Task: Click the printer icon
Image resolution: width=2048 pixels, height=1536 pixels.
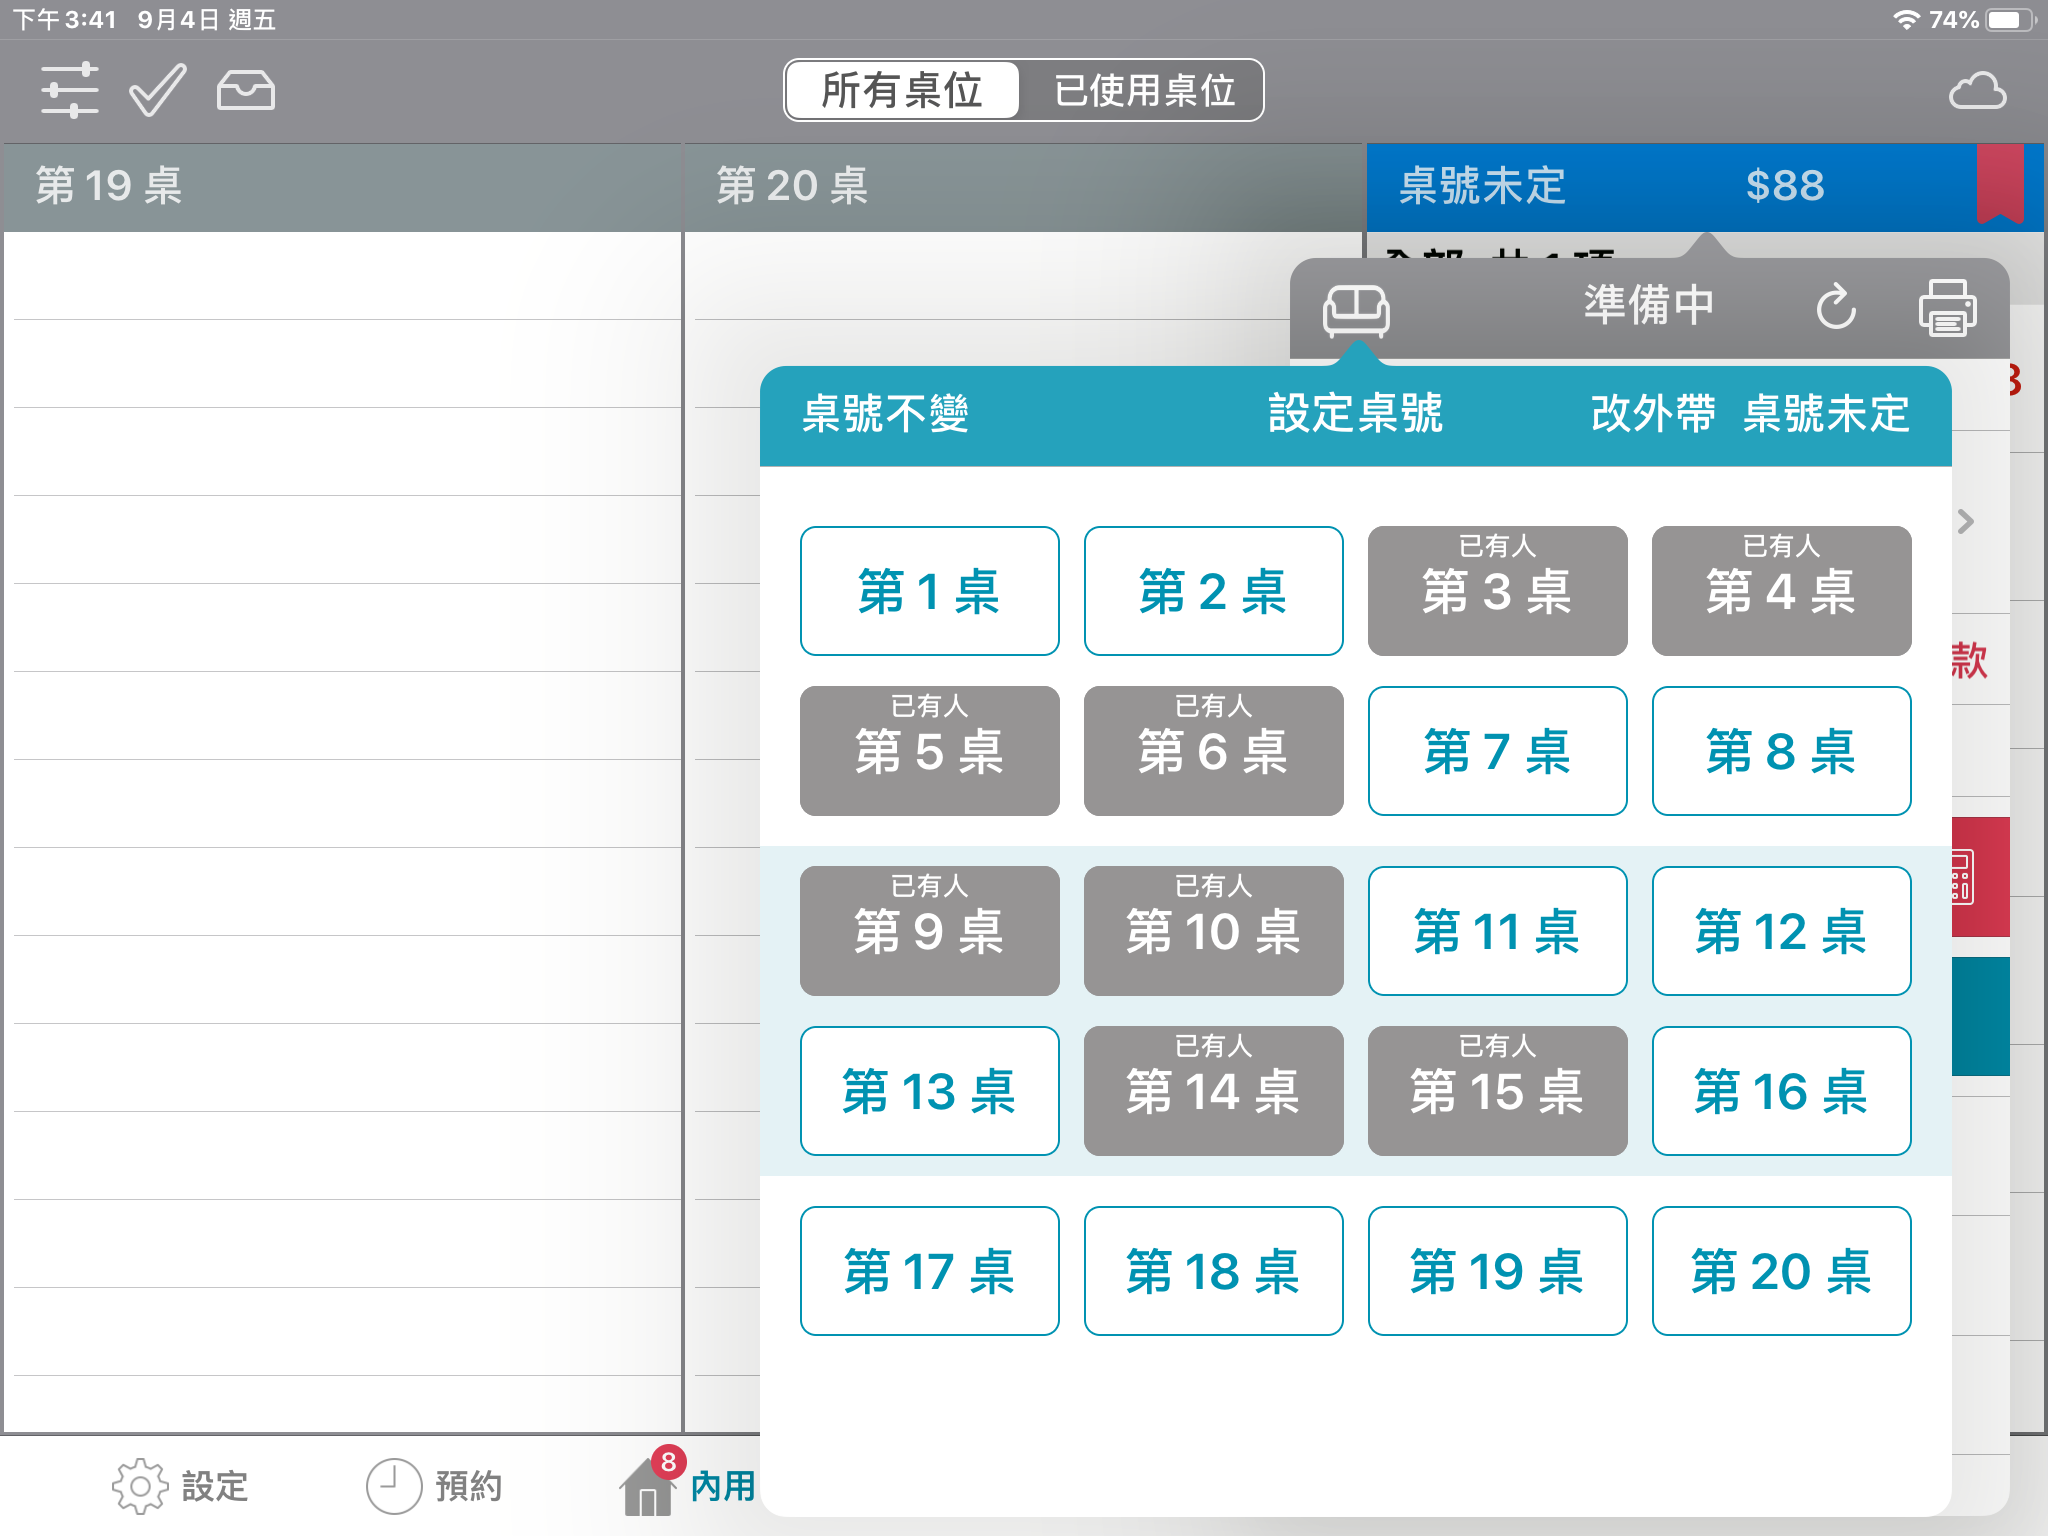Action: [1946, 307]
